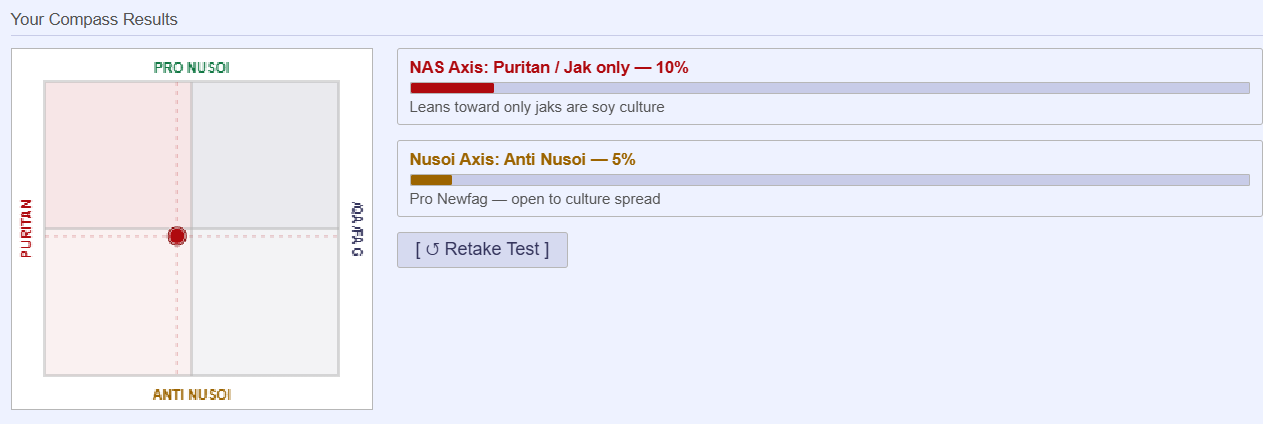1263x424 pixels.
Task: Select the NAS Axis: Puritan / Jak only heading
Action: tap(549, 67)
